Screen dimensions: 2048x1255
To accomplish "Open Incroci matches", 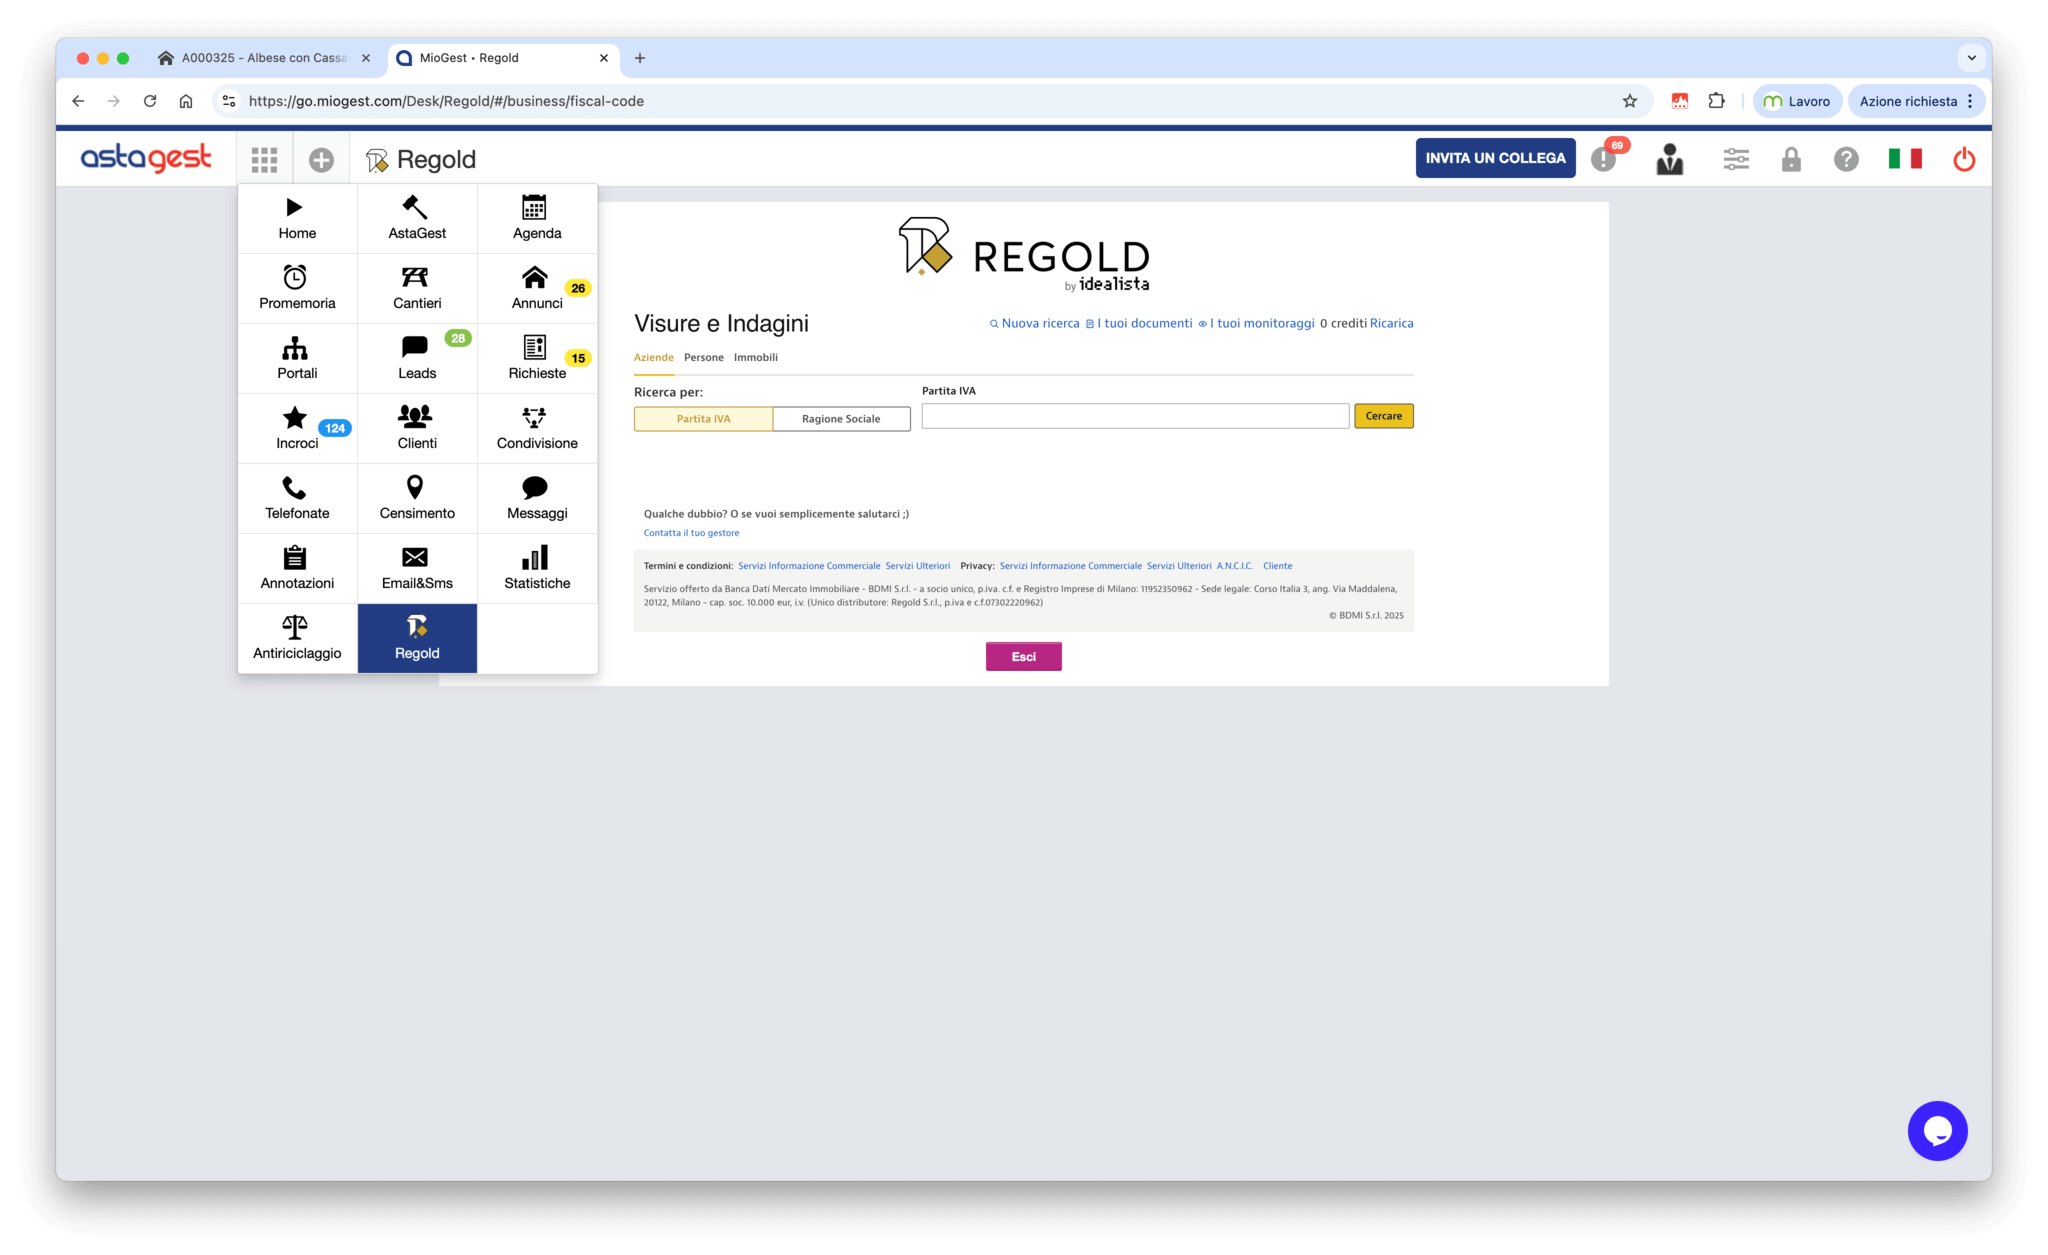I will tap(297, 428).
